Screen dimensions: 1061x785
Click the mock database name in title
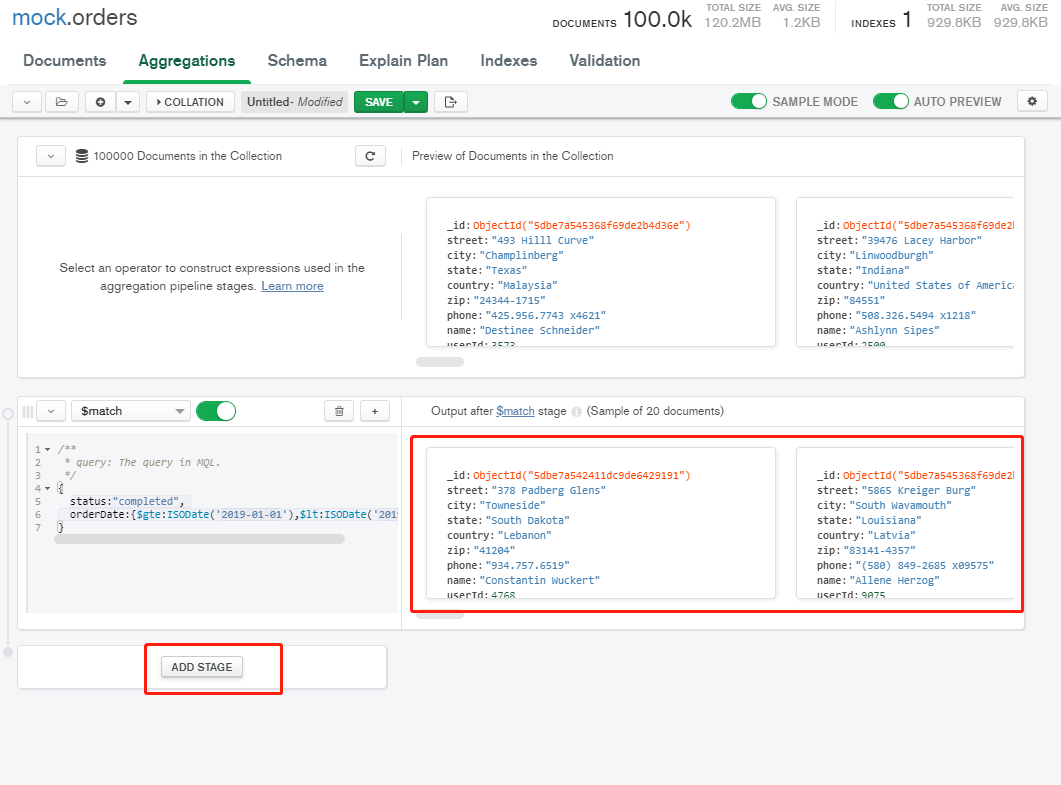39,18
